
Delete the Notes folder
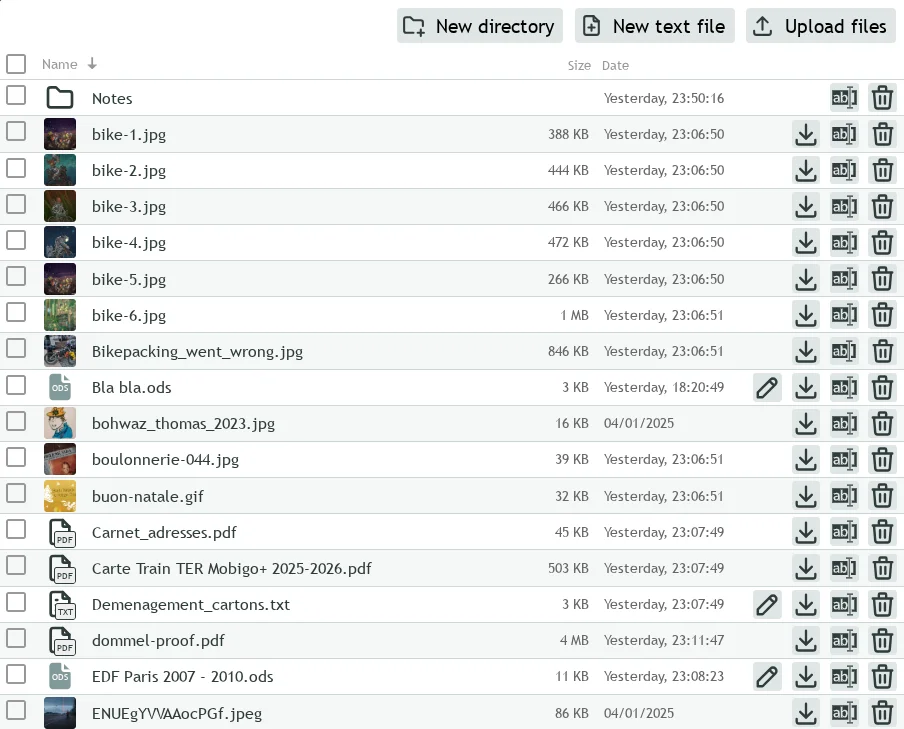coord(883,98)
